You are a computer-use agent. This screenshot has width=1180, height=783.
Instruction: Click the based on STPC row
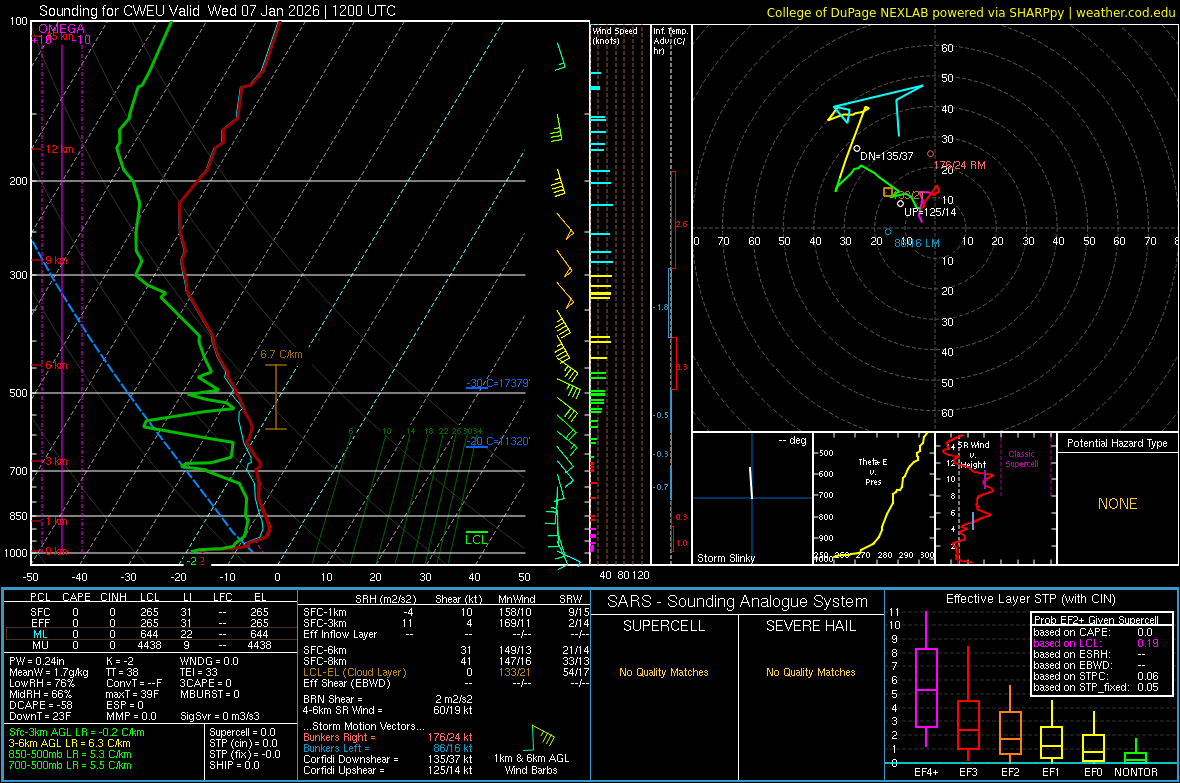(x=1096, y=676)
